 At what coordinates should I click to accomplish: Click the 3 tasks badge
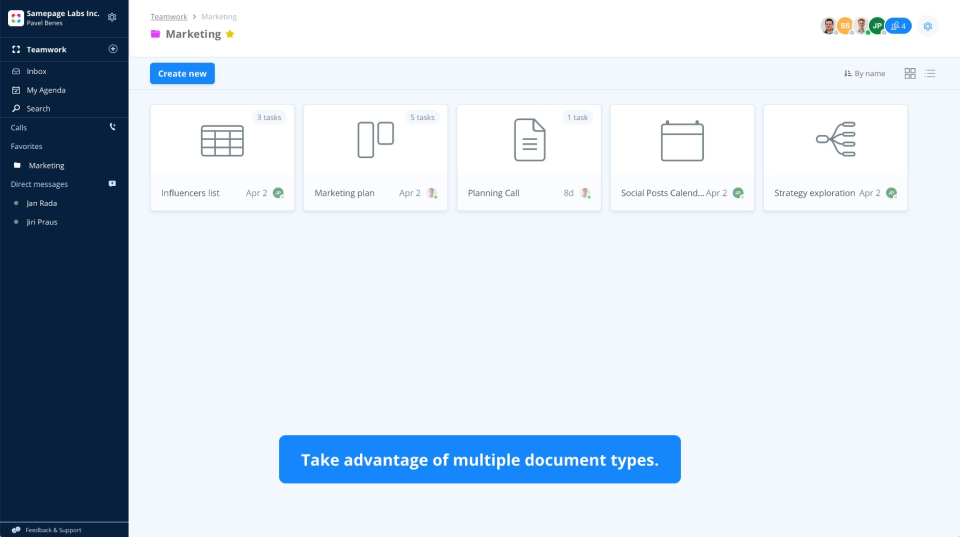[269, 118]
